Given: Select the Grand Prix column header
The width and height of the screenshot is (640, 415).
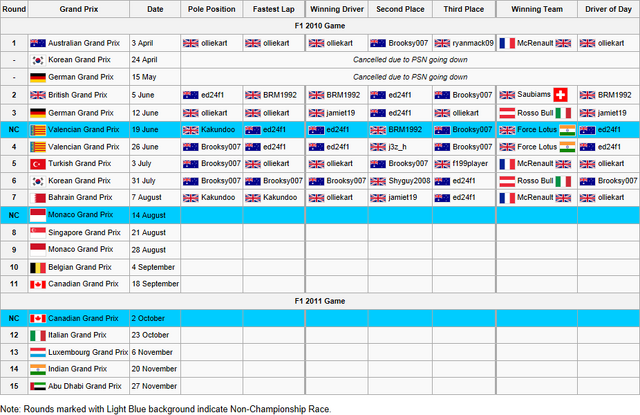Looking at the screenshot, I should pos(79,9).
